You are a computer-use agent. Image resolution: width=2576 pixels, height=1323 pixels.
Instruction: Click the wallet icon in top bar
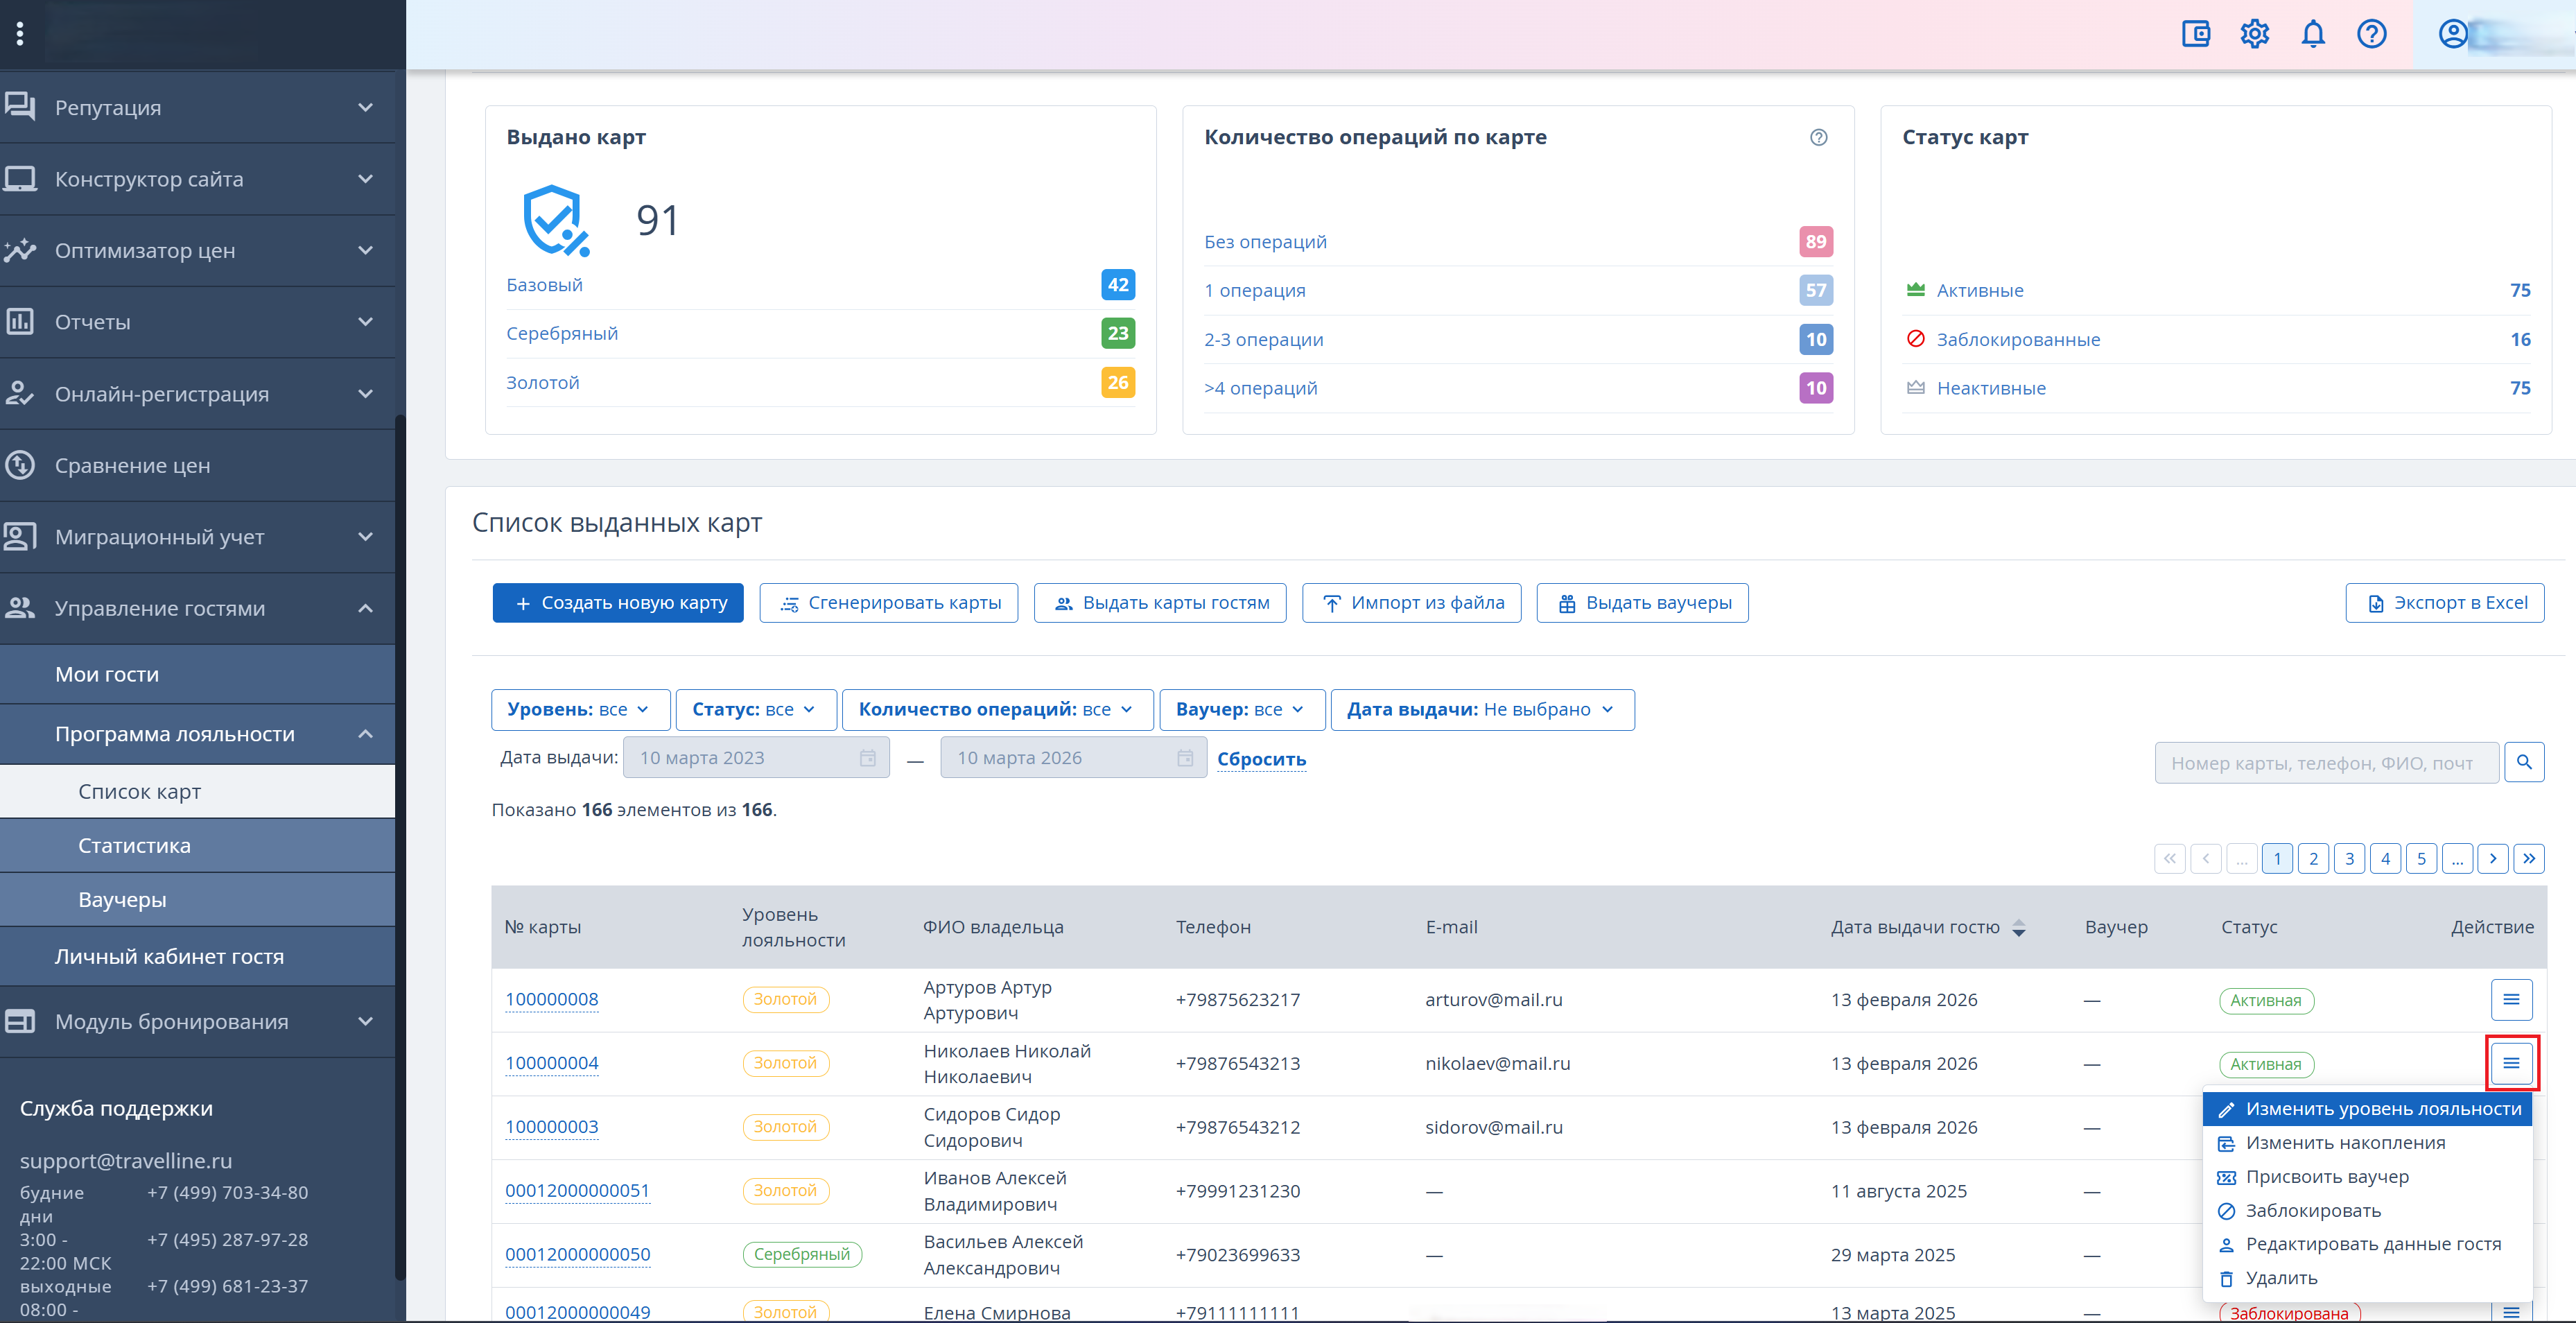pyautogui.click(x=2195, y=34)
